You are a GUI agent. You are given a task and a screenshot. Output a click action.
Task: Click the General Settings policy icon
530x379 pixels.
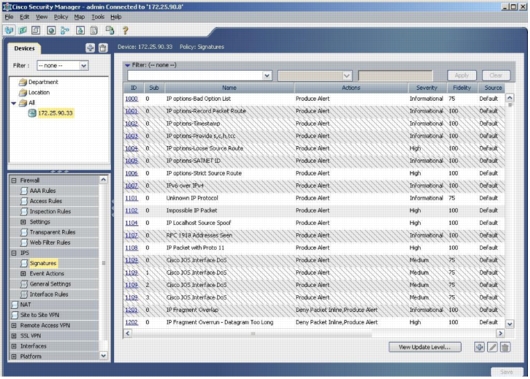24,284
